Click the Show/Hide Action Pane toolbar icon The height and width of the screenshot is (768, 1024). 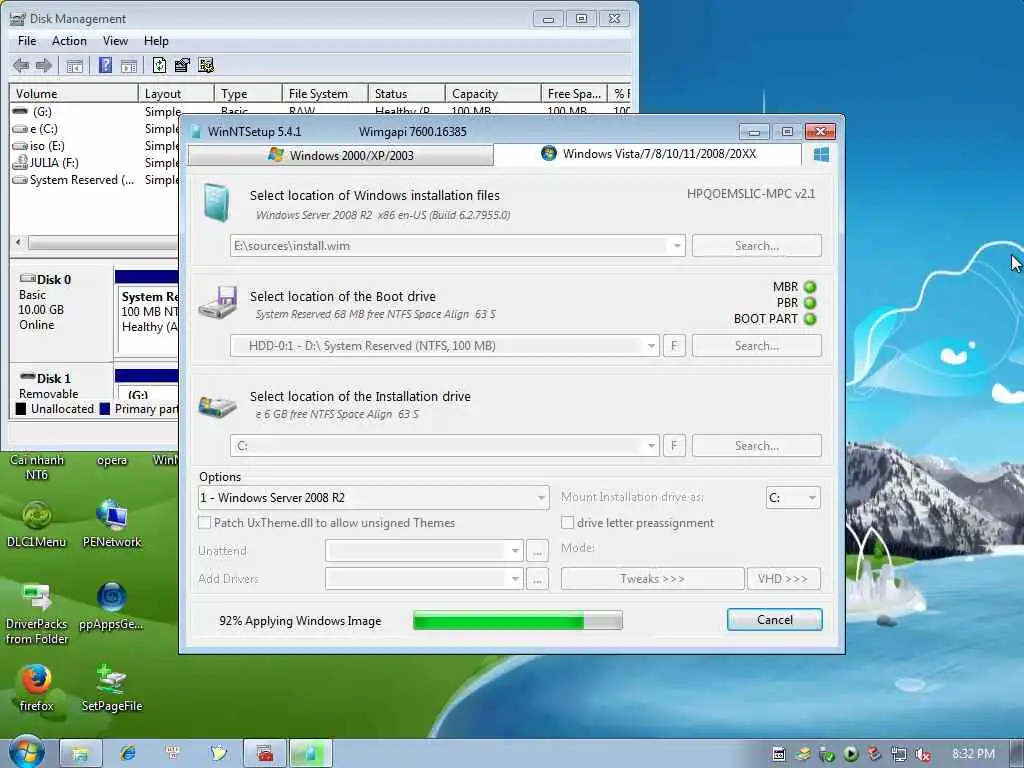pos(129,65)
